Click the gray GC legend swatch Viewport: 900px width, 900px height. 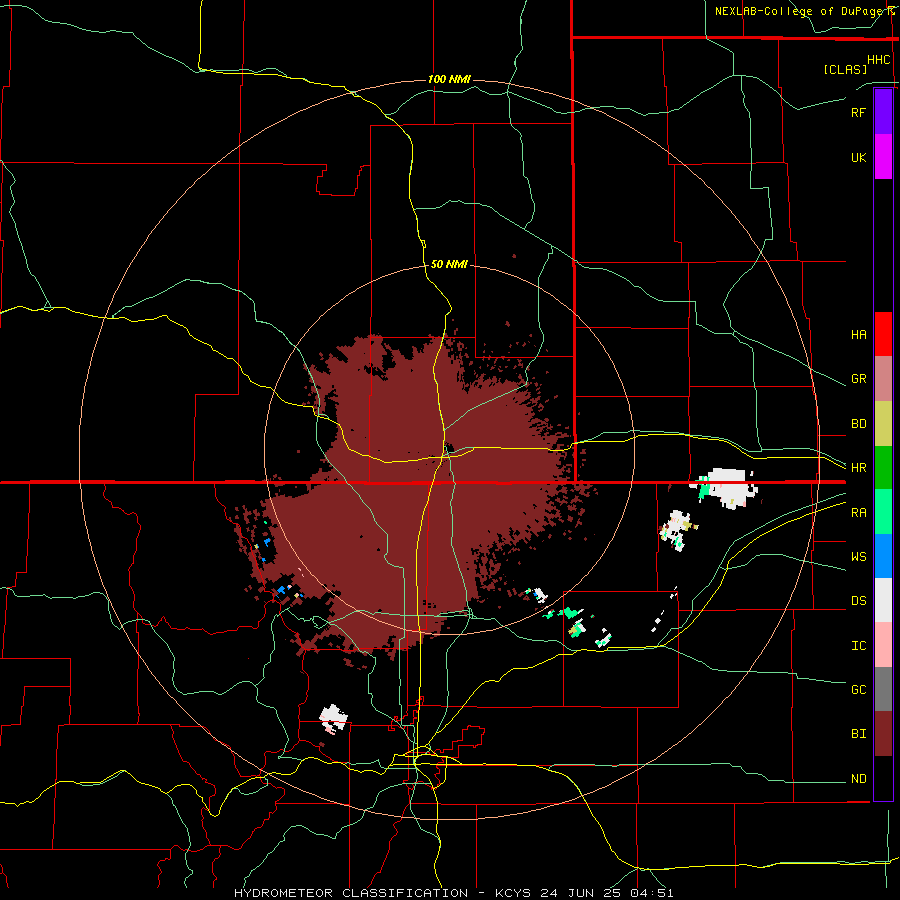coord(883,689)
